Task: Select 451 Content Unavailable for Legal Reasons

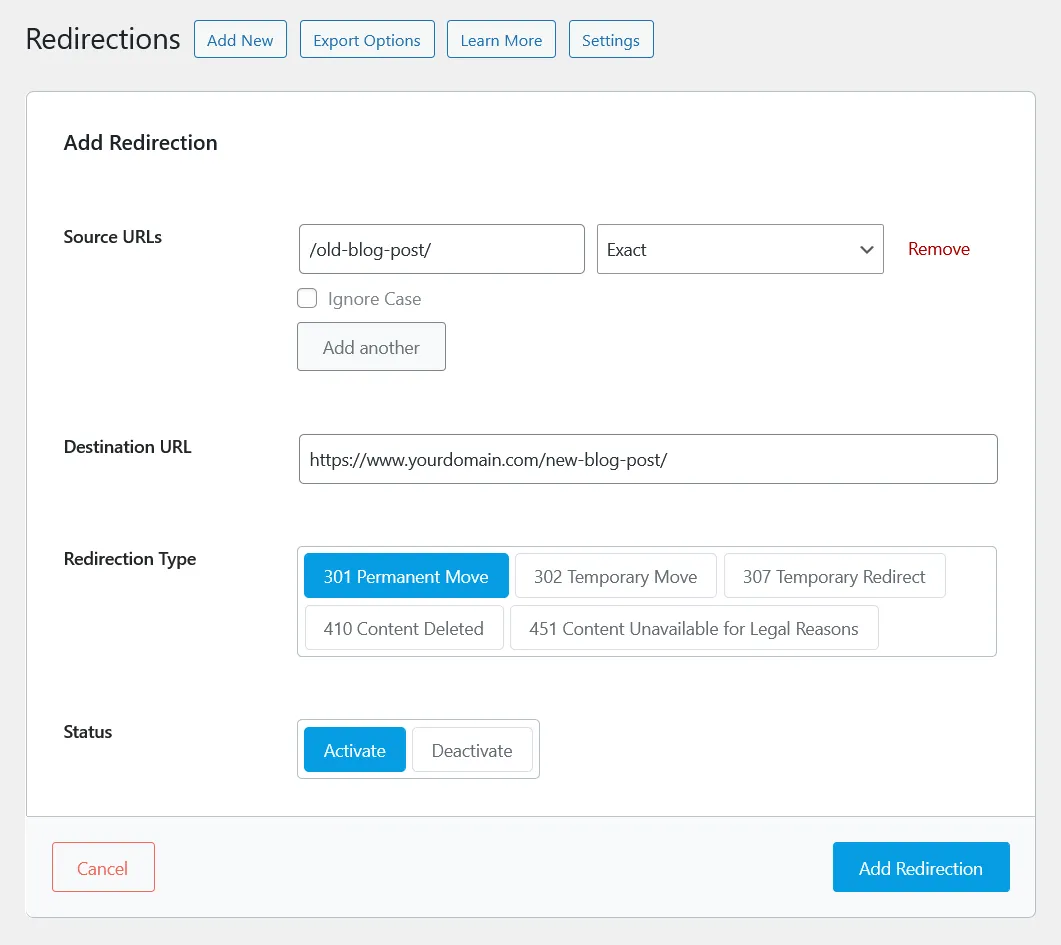Action: 693,628
